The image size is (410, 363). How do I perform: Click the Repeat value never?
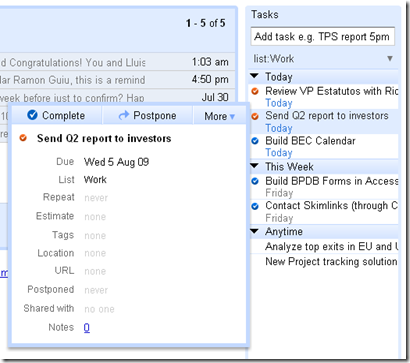click(96, 198)
